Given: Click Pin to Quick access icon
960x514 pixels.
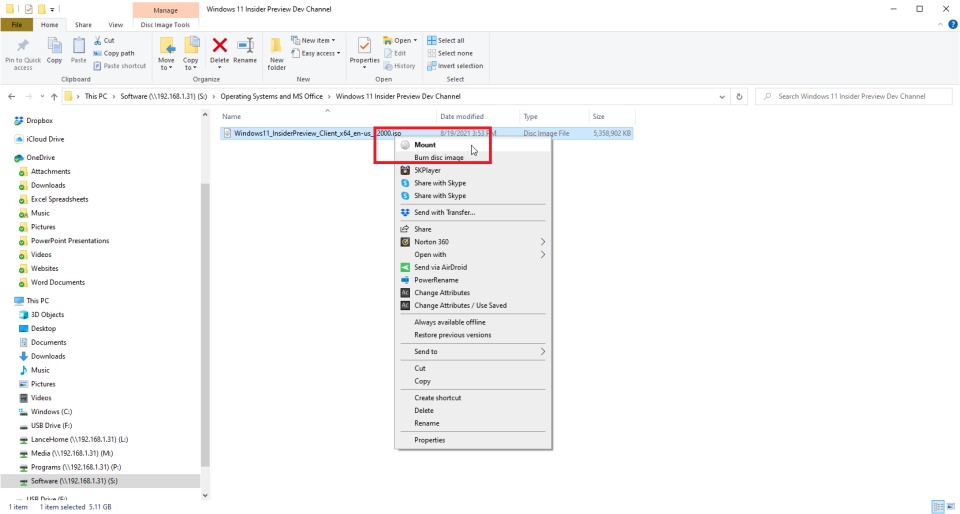Looking at the screenshot, I should tap(22, 46).
